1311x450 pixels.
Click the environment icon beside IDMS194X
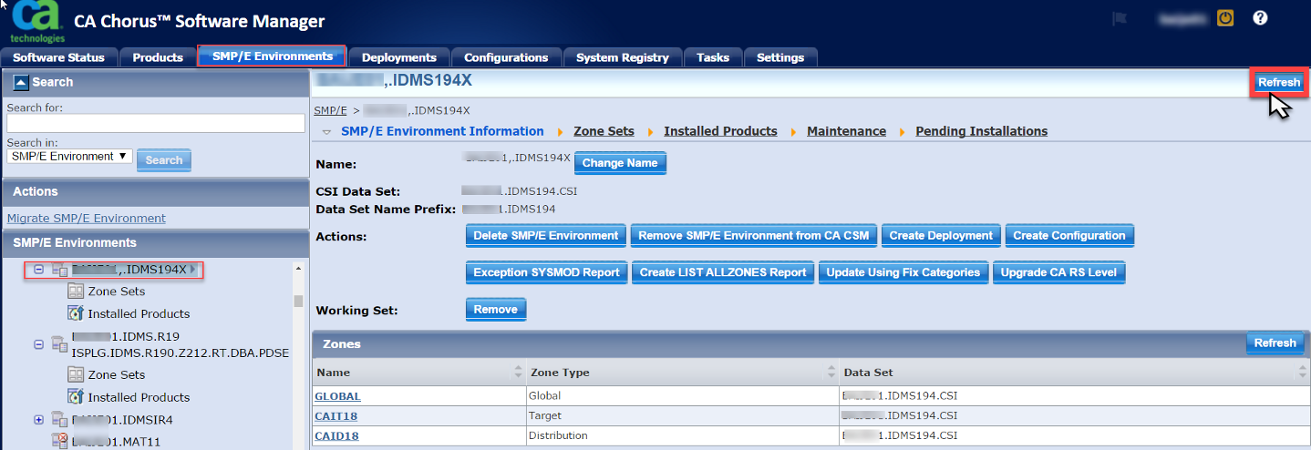[x=59, y=270]
